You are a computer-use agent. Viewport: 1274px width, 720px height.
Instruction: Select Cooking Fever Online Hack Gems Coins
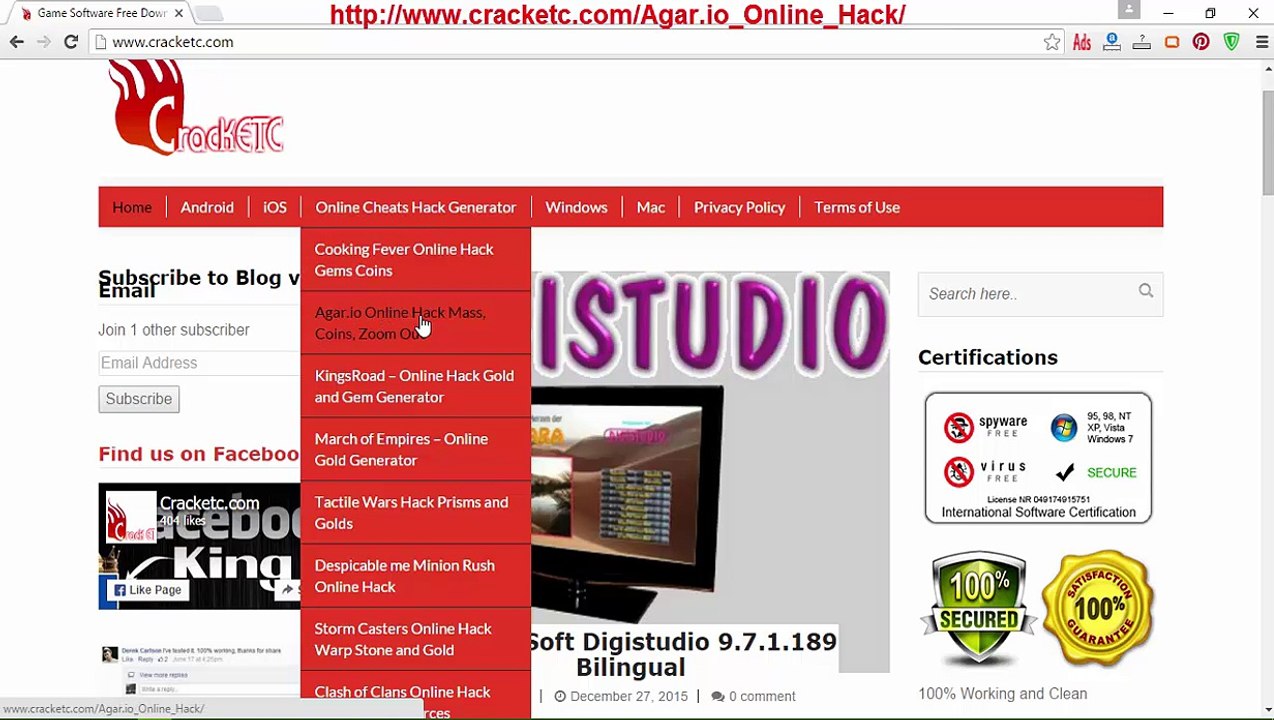tap(415, 260)
